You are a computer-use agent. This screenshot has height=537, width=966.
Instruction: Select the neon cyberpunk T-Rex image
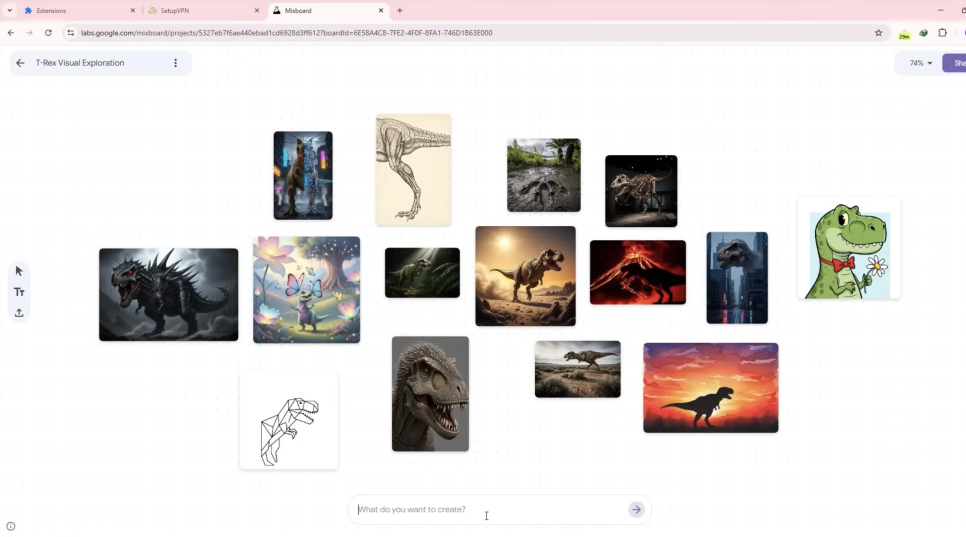point(303,176)
